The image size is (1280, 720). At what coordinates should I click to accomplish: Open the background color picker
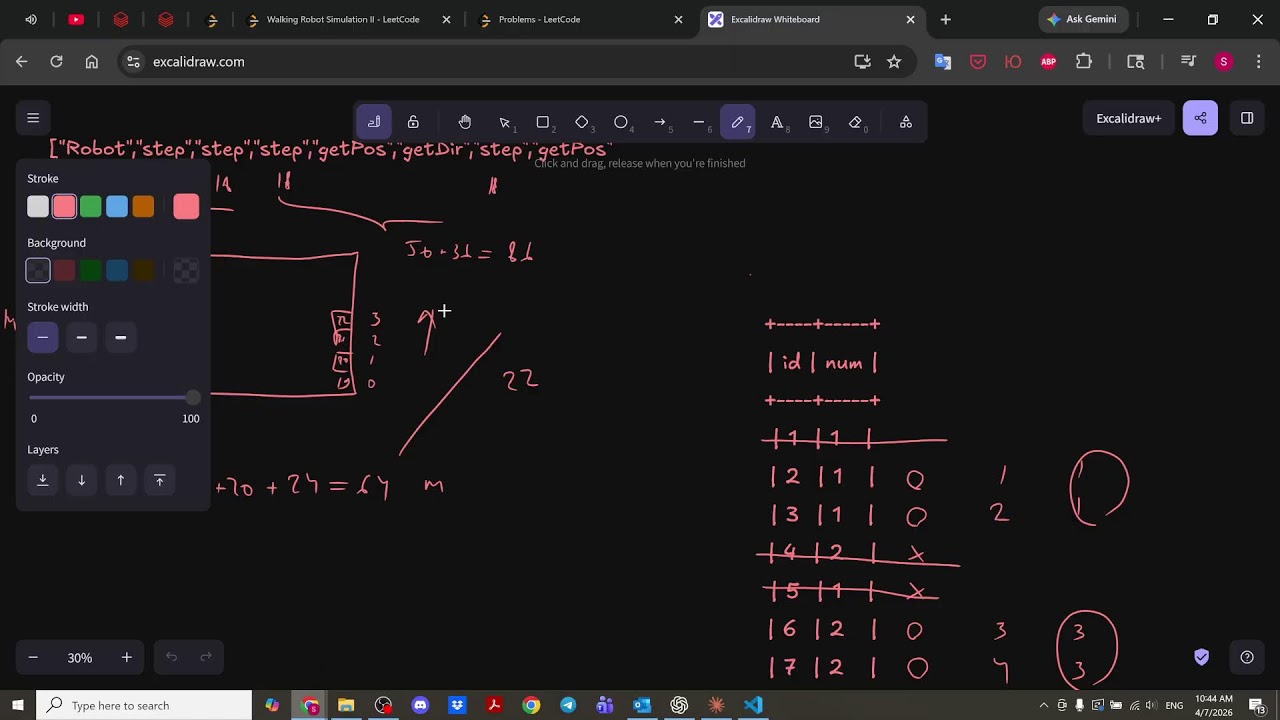[186, 270]
